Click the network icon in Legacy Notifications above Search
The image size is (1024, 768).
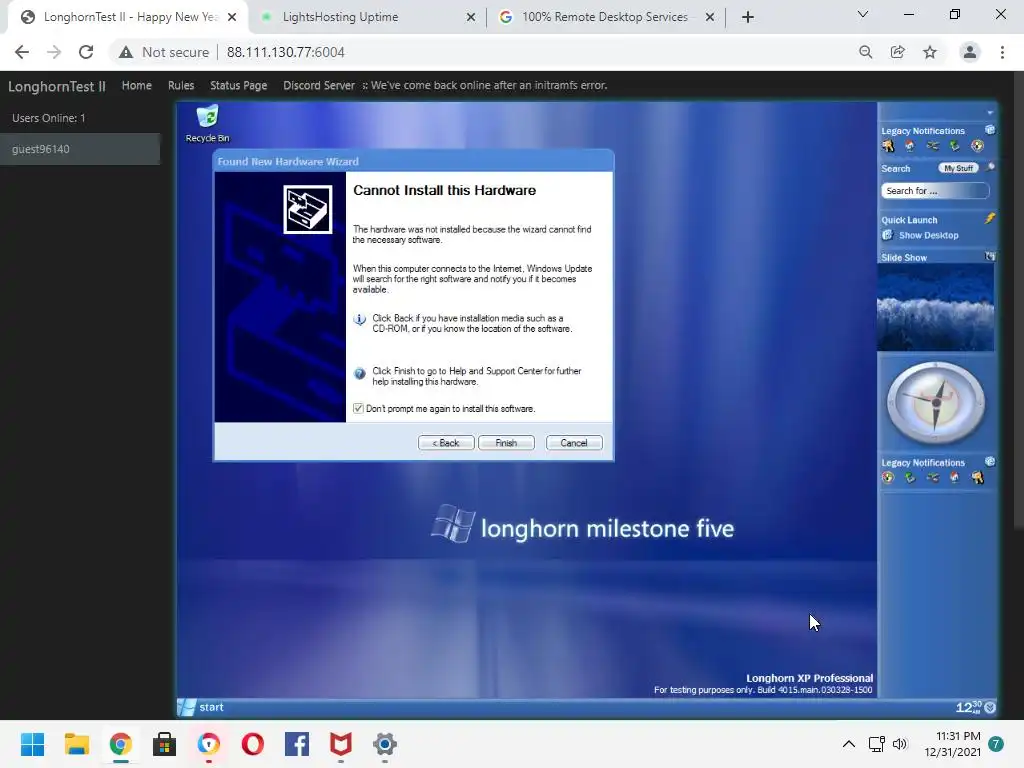tap(933, 146)
